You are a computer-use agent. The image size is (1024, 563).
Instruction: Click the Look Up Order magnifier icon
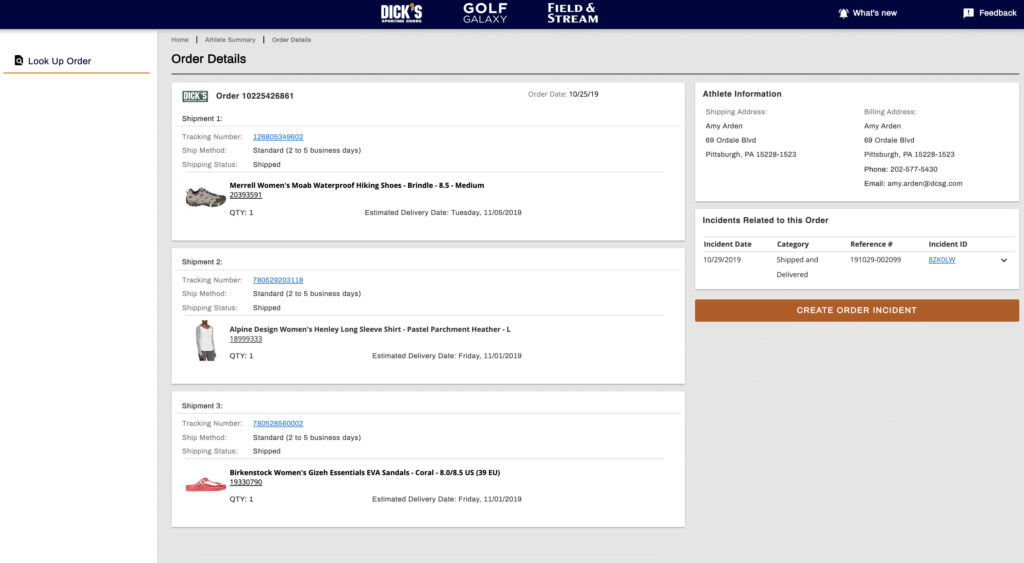[19, 60]
